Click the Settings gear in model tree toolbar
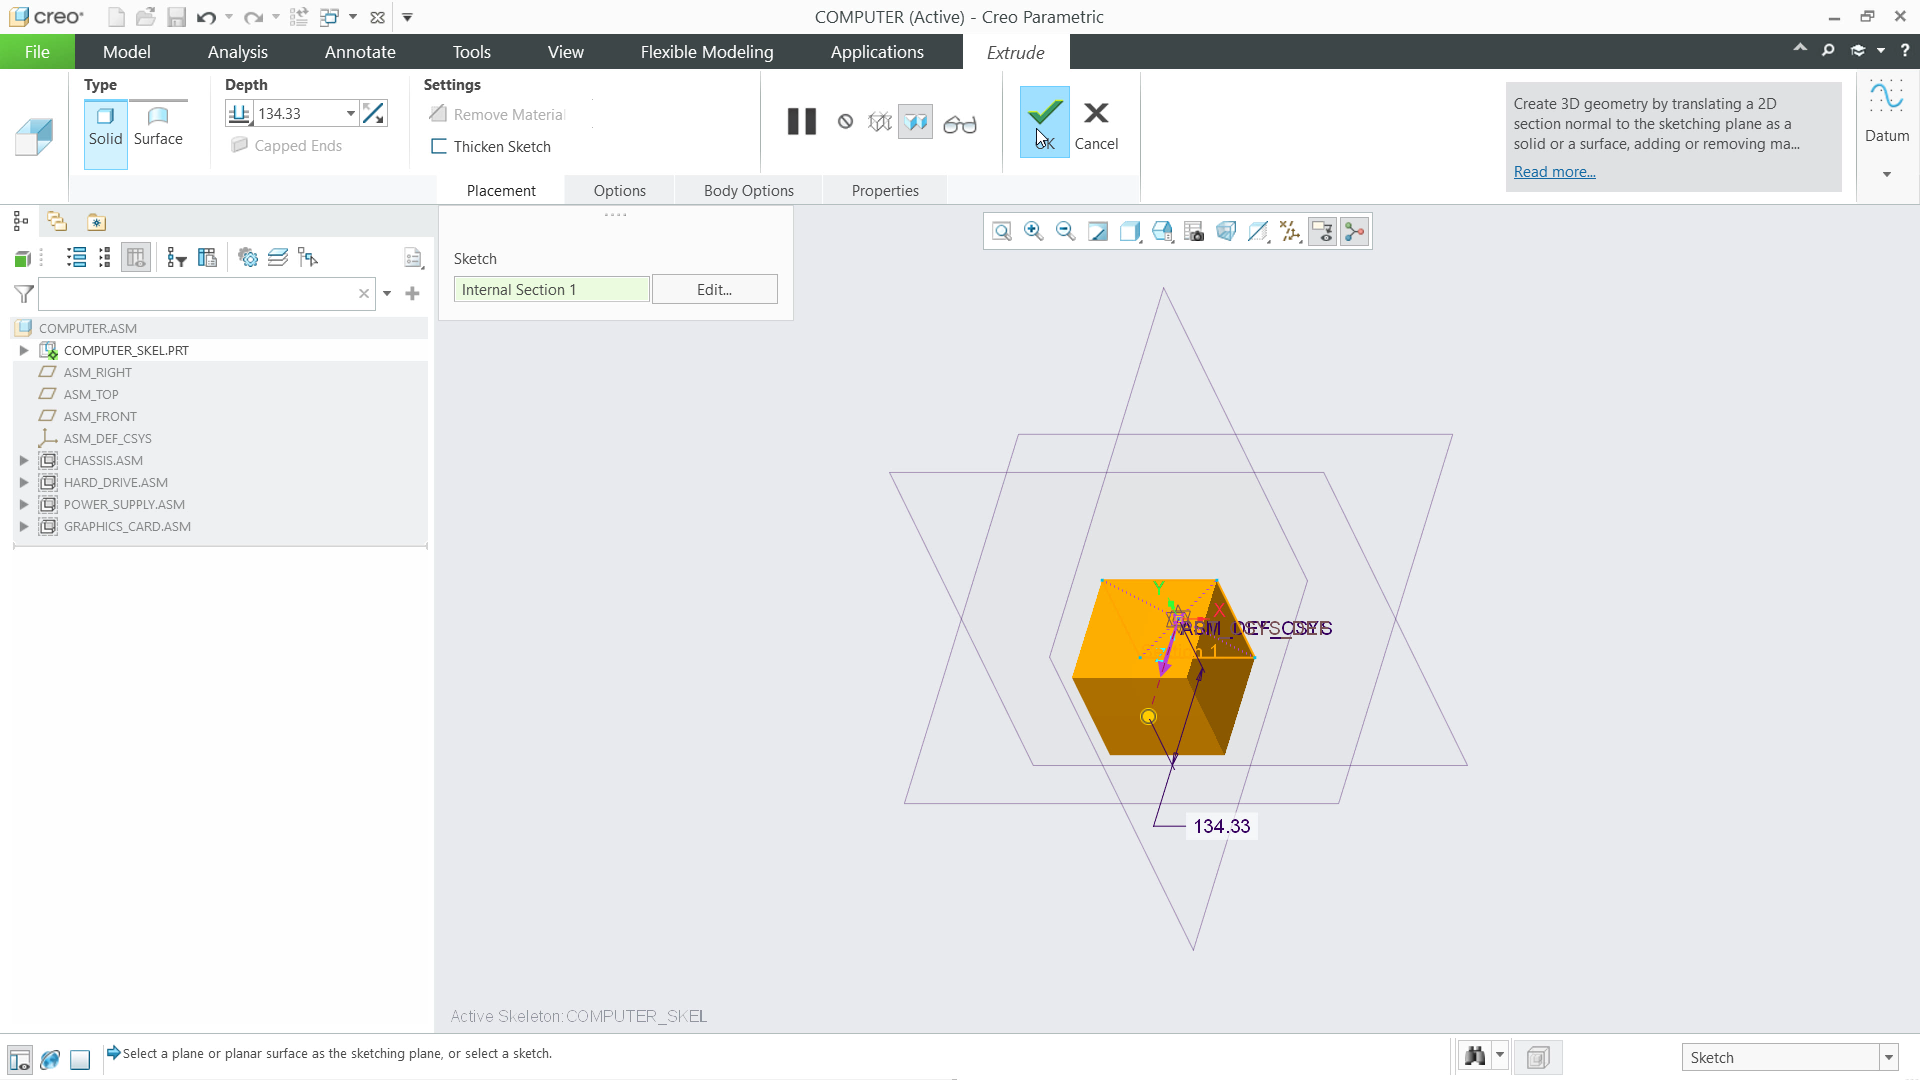This screenshot has width=1920, height=1080. 248,257
